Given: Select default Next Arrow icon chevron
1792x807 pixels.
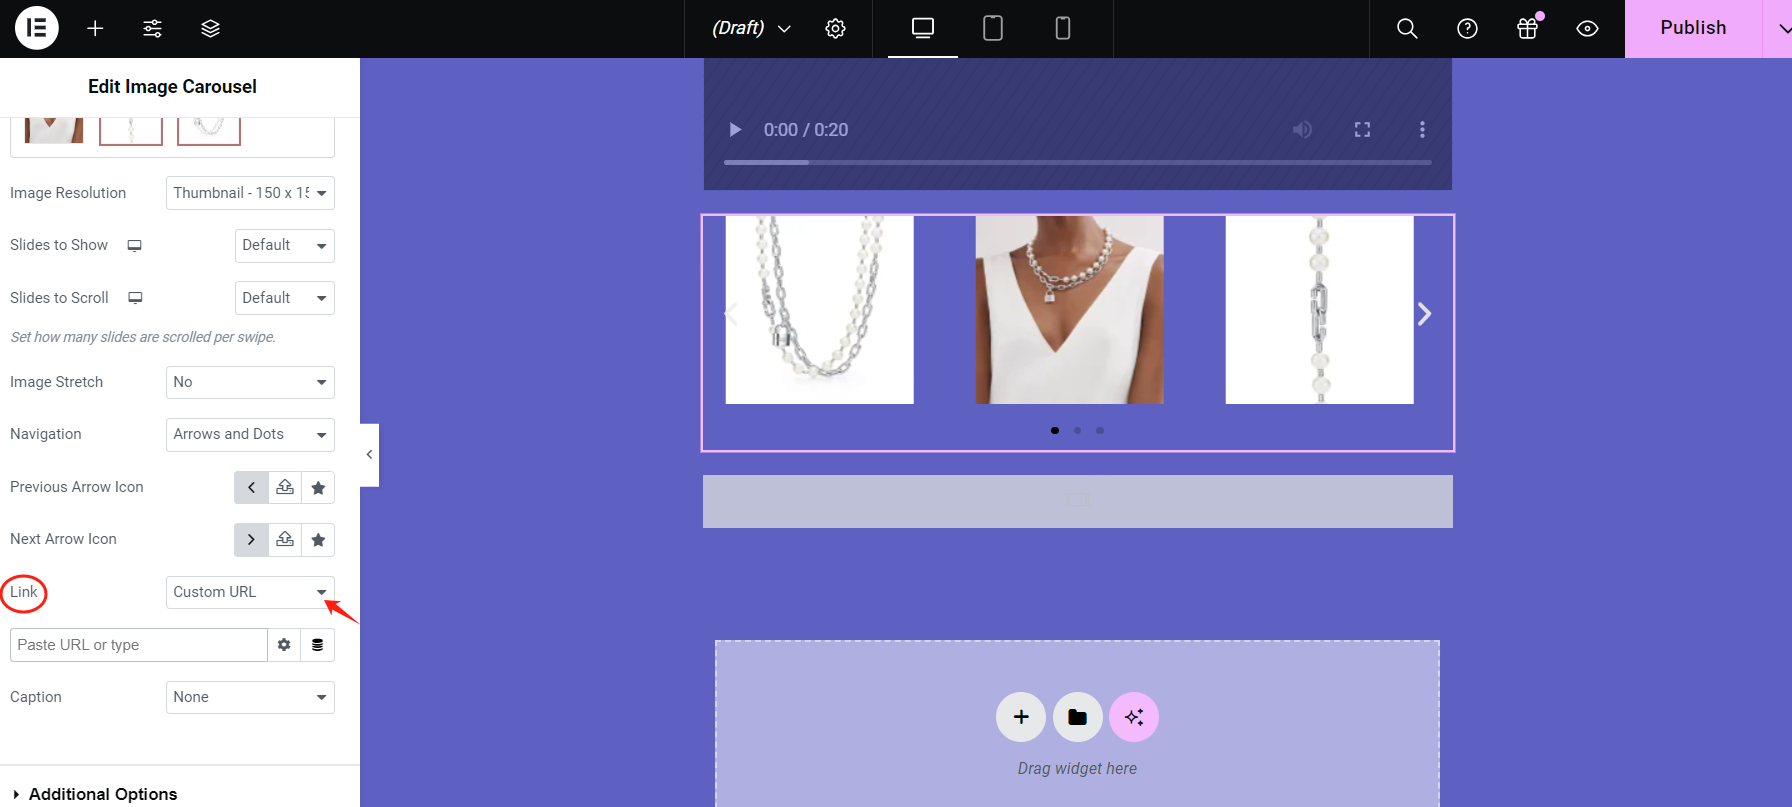Looking at the screenshot, I should tap(251, 539).
